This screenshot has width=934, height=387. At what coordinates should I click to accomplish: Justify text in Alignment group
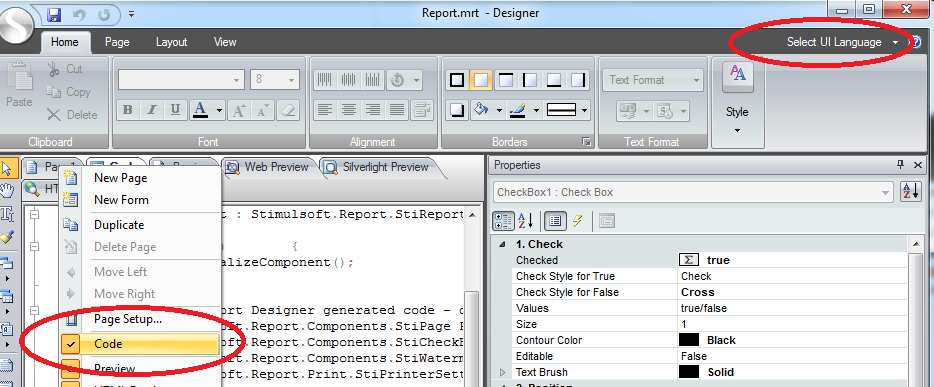tap(397, 110)
